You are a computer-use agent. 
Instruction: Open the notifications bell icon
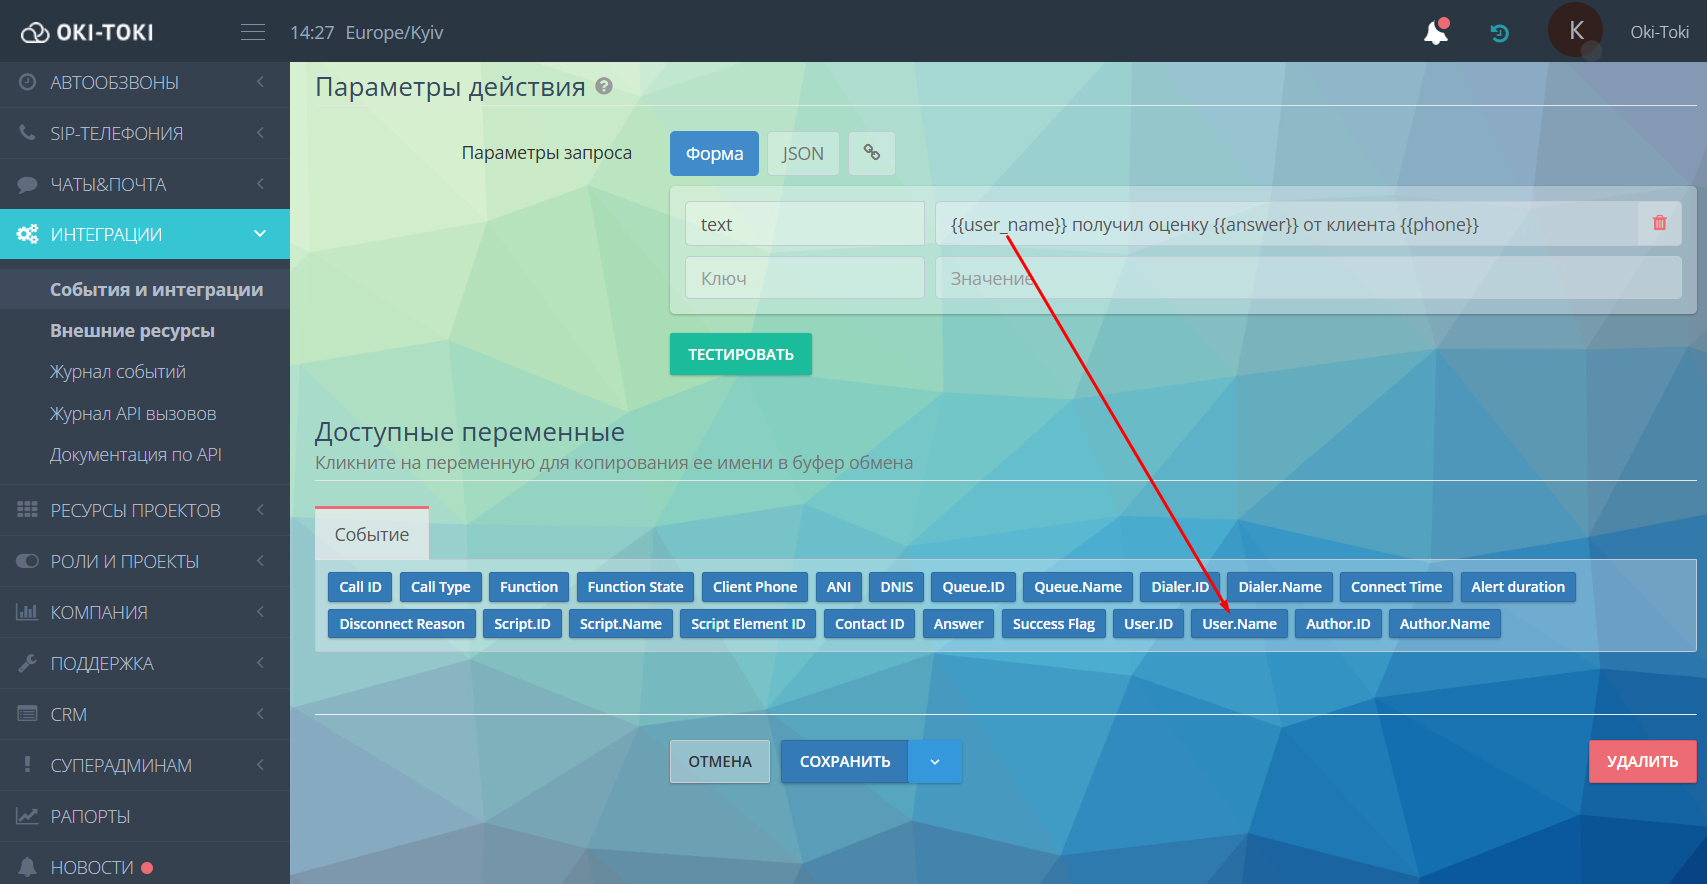[x=1436, y=32]
